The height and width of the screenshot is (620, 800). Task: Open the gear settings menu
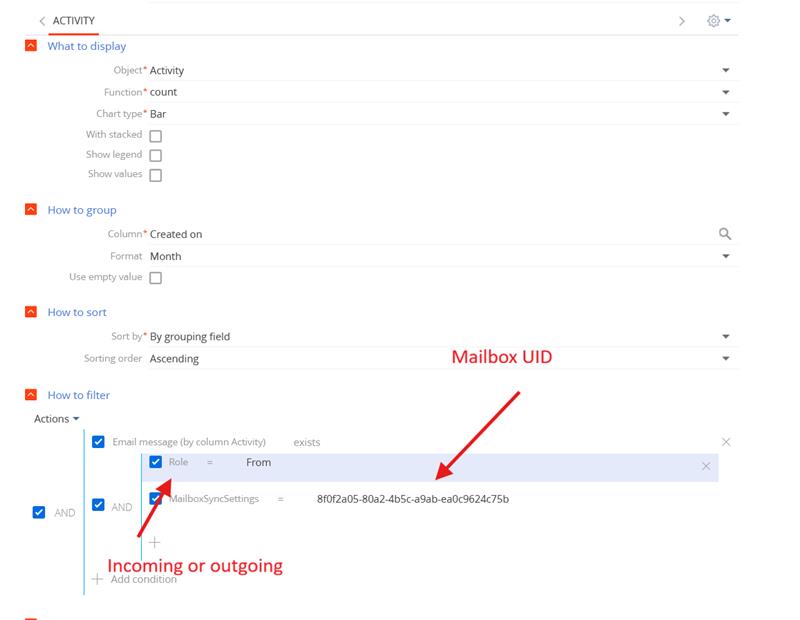718,21
